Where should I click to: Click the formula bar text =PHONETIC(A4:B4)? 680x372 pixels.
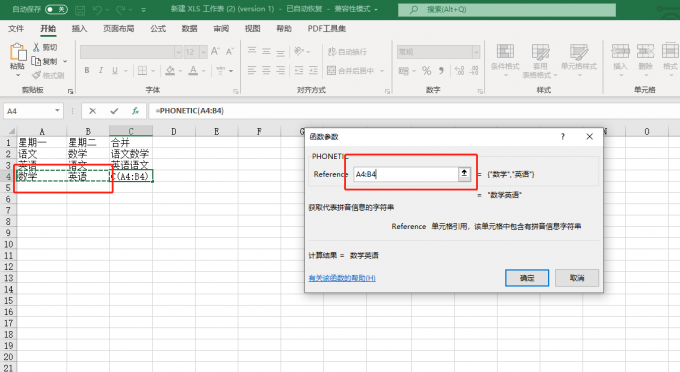click(x=190, y=111)
